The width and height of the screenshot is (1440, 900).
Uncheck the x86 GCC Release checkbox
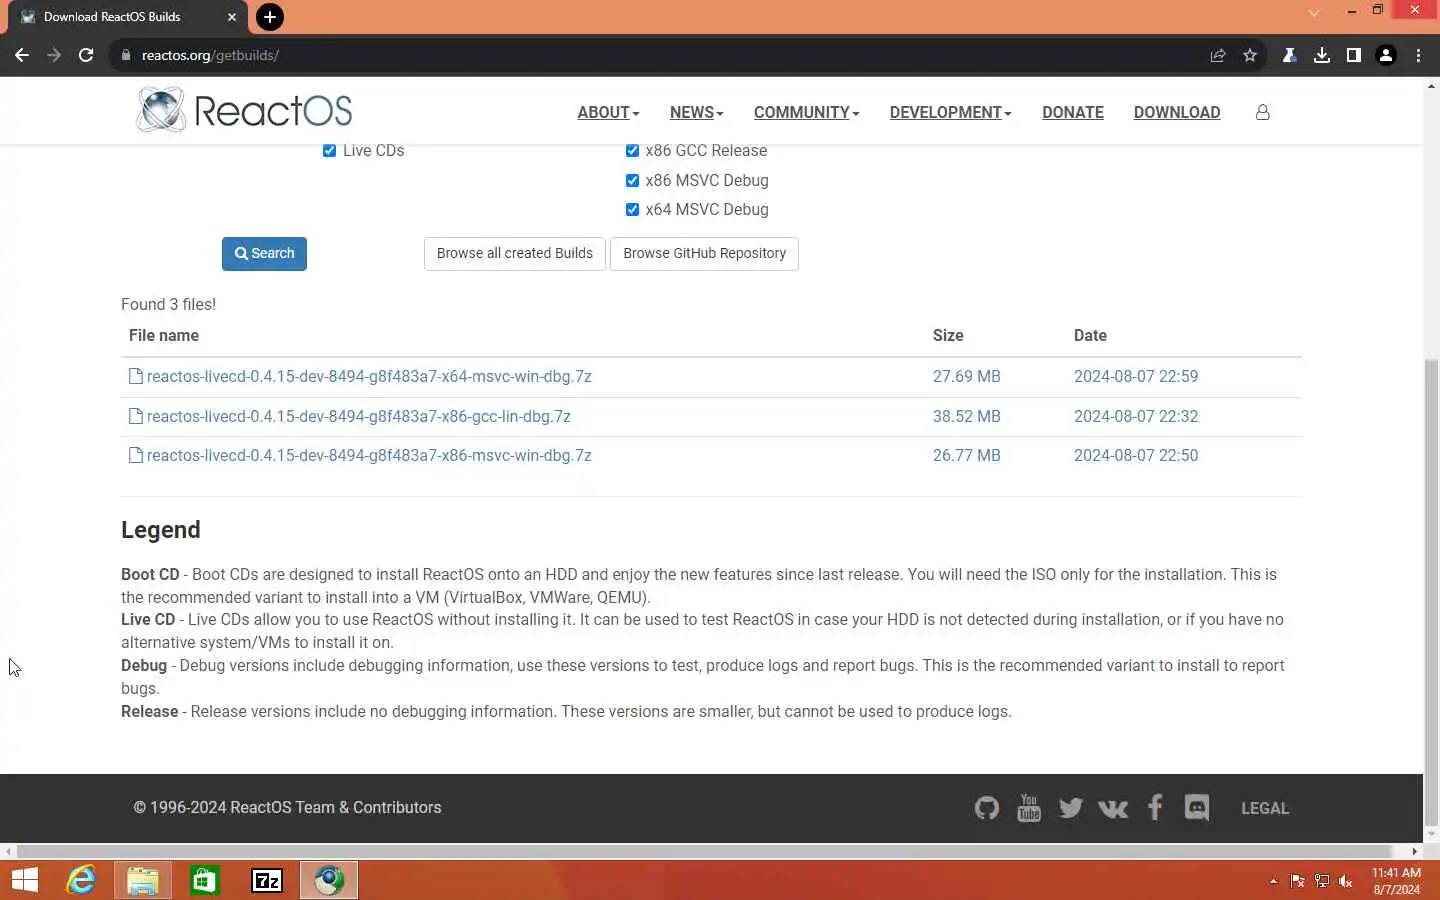pos(632,150)
